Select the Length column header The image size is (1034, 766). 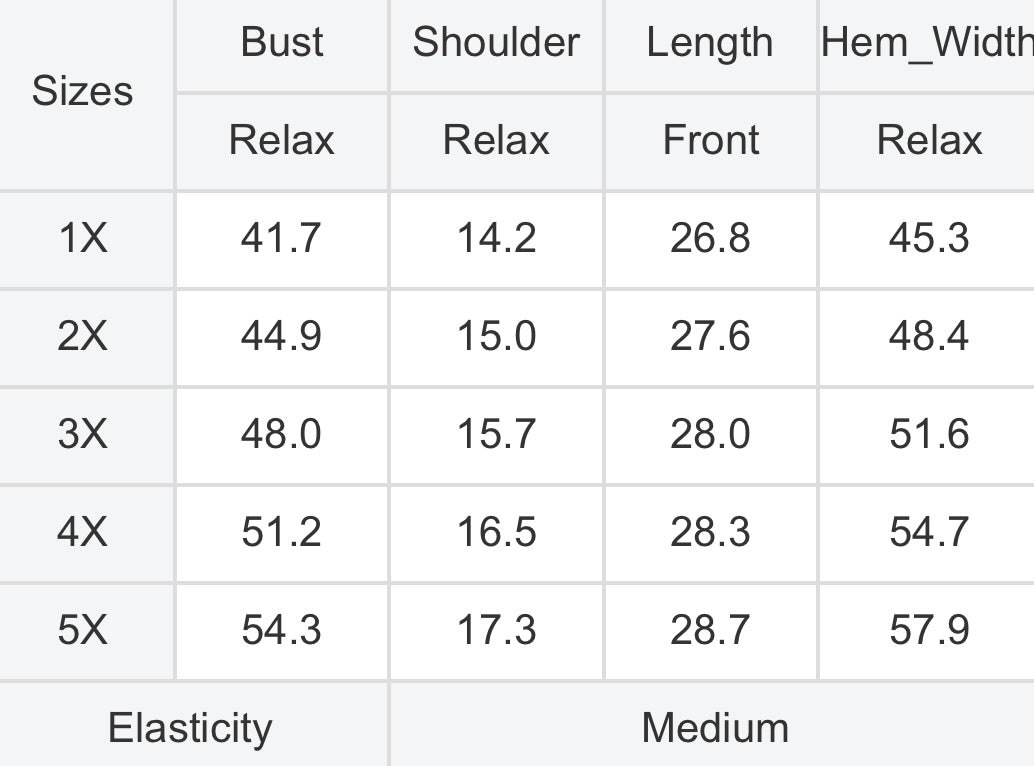(x=710, y=44)
